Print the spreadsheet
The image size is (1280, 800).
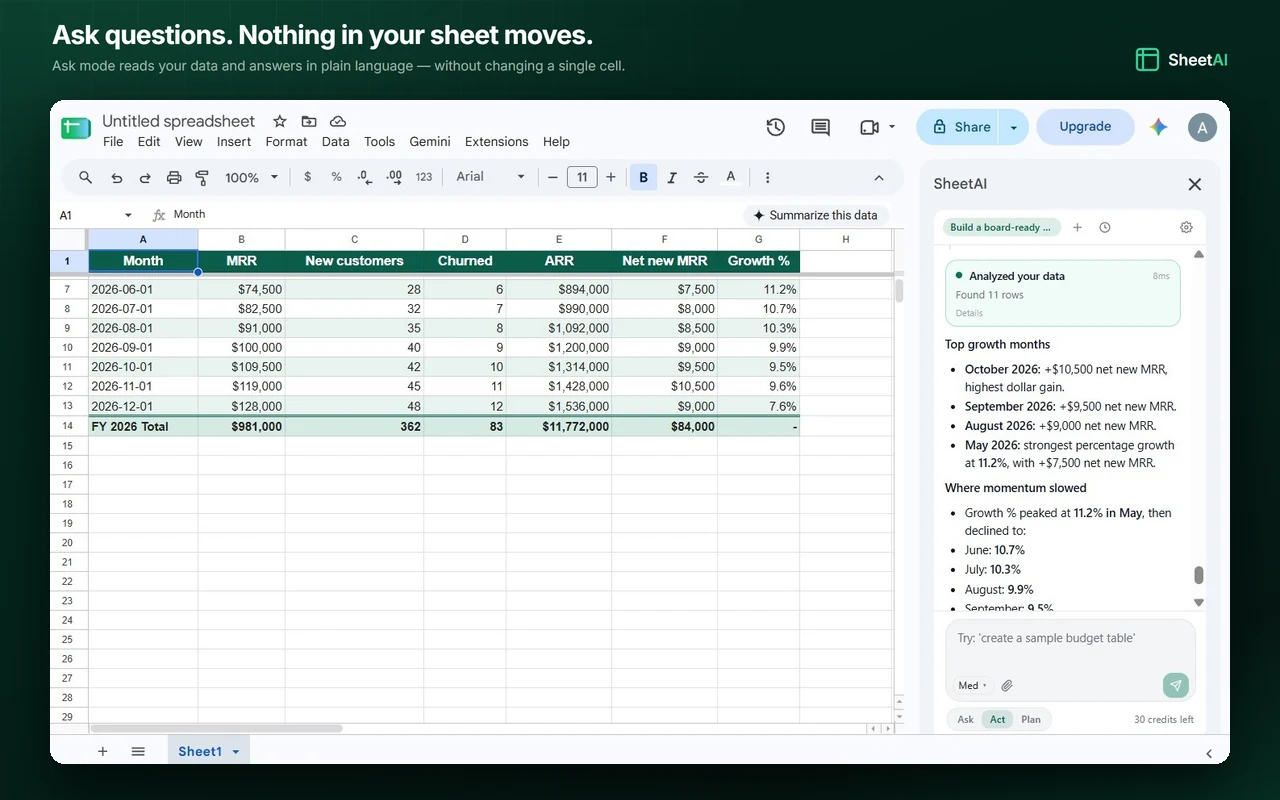[x=174, y=177]
